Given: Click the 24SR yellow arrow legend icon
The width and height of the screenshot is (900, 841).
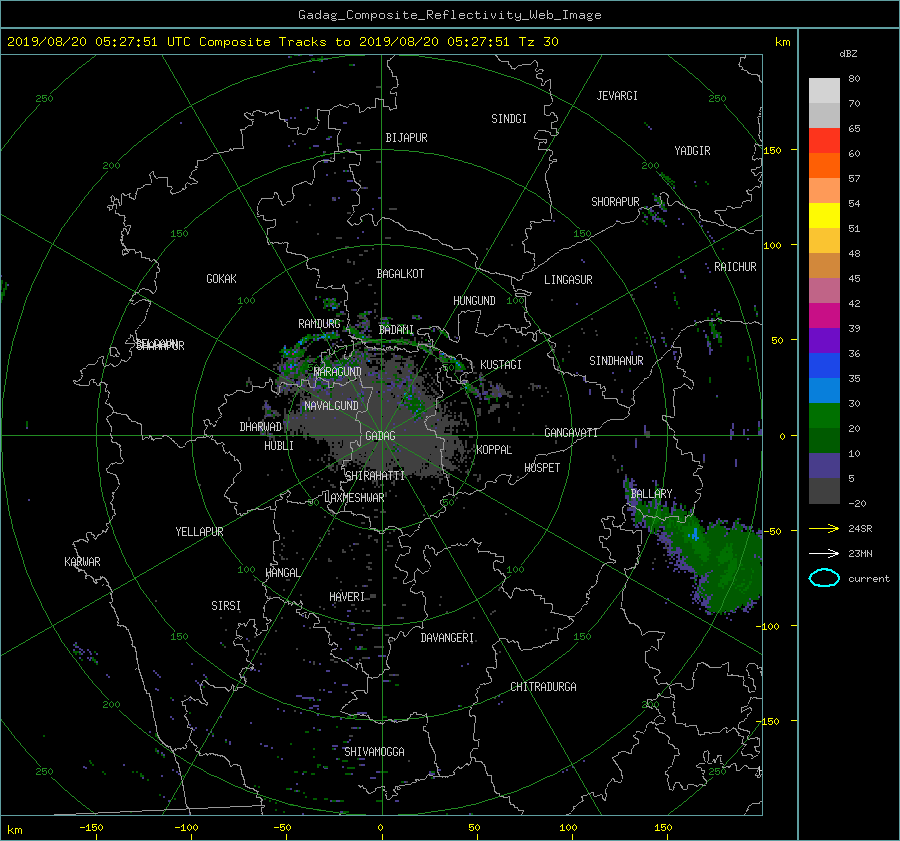Looking at the screenshot, I should point(824,528).
